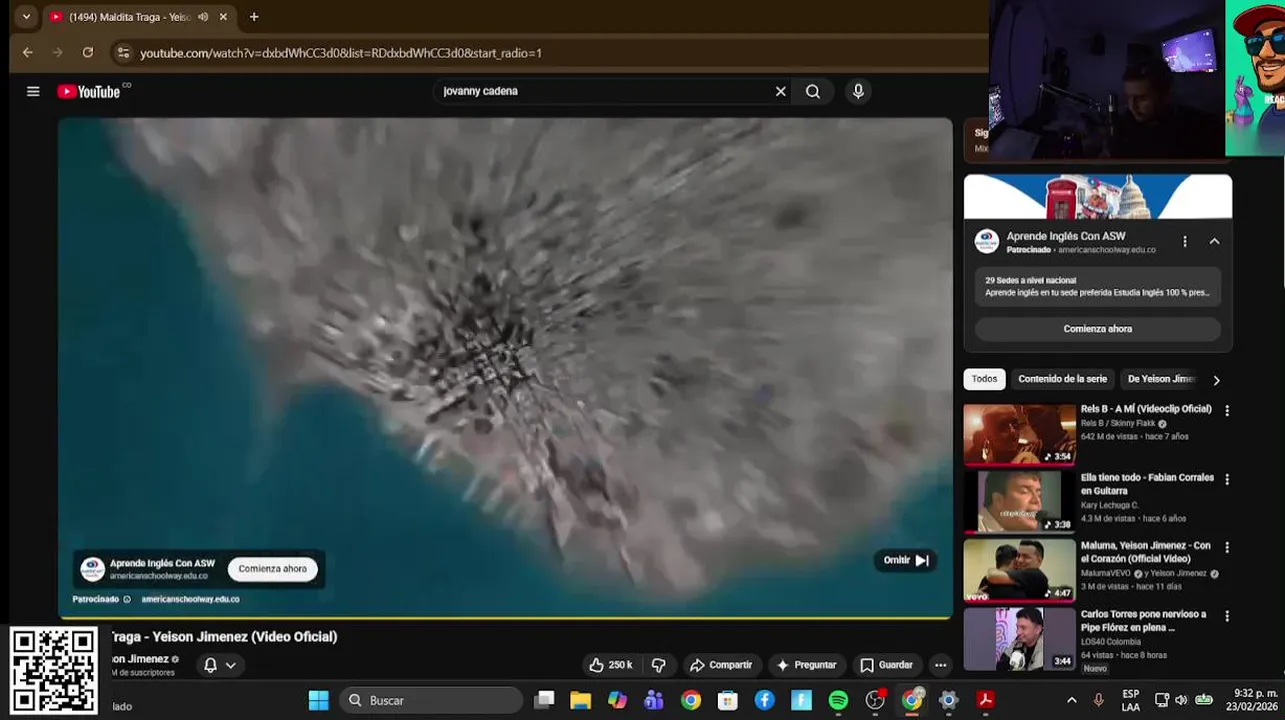Show hidden system tray icons

(x=1071, y=700)
